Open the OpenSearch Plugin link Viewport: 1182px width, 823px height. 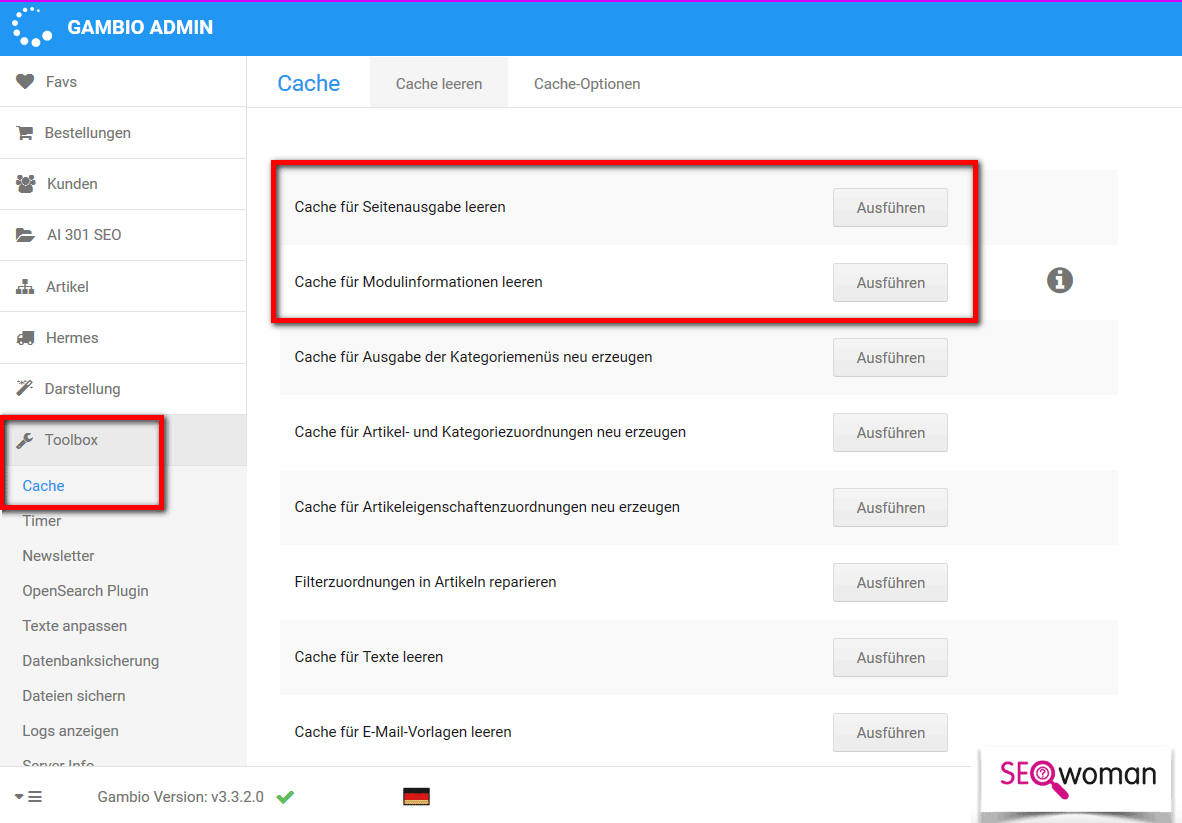pos(85,591)
